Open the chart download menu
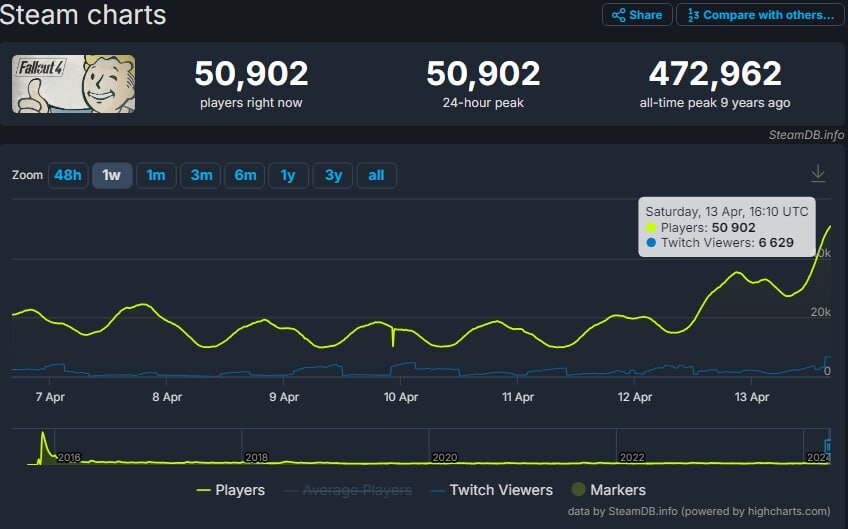The image size is (848, 529). 818,174
